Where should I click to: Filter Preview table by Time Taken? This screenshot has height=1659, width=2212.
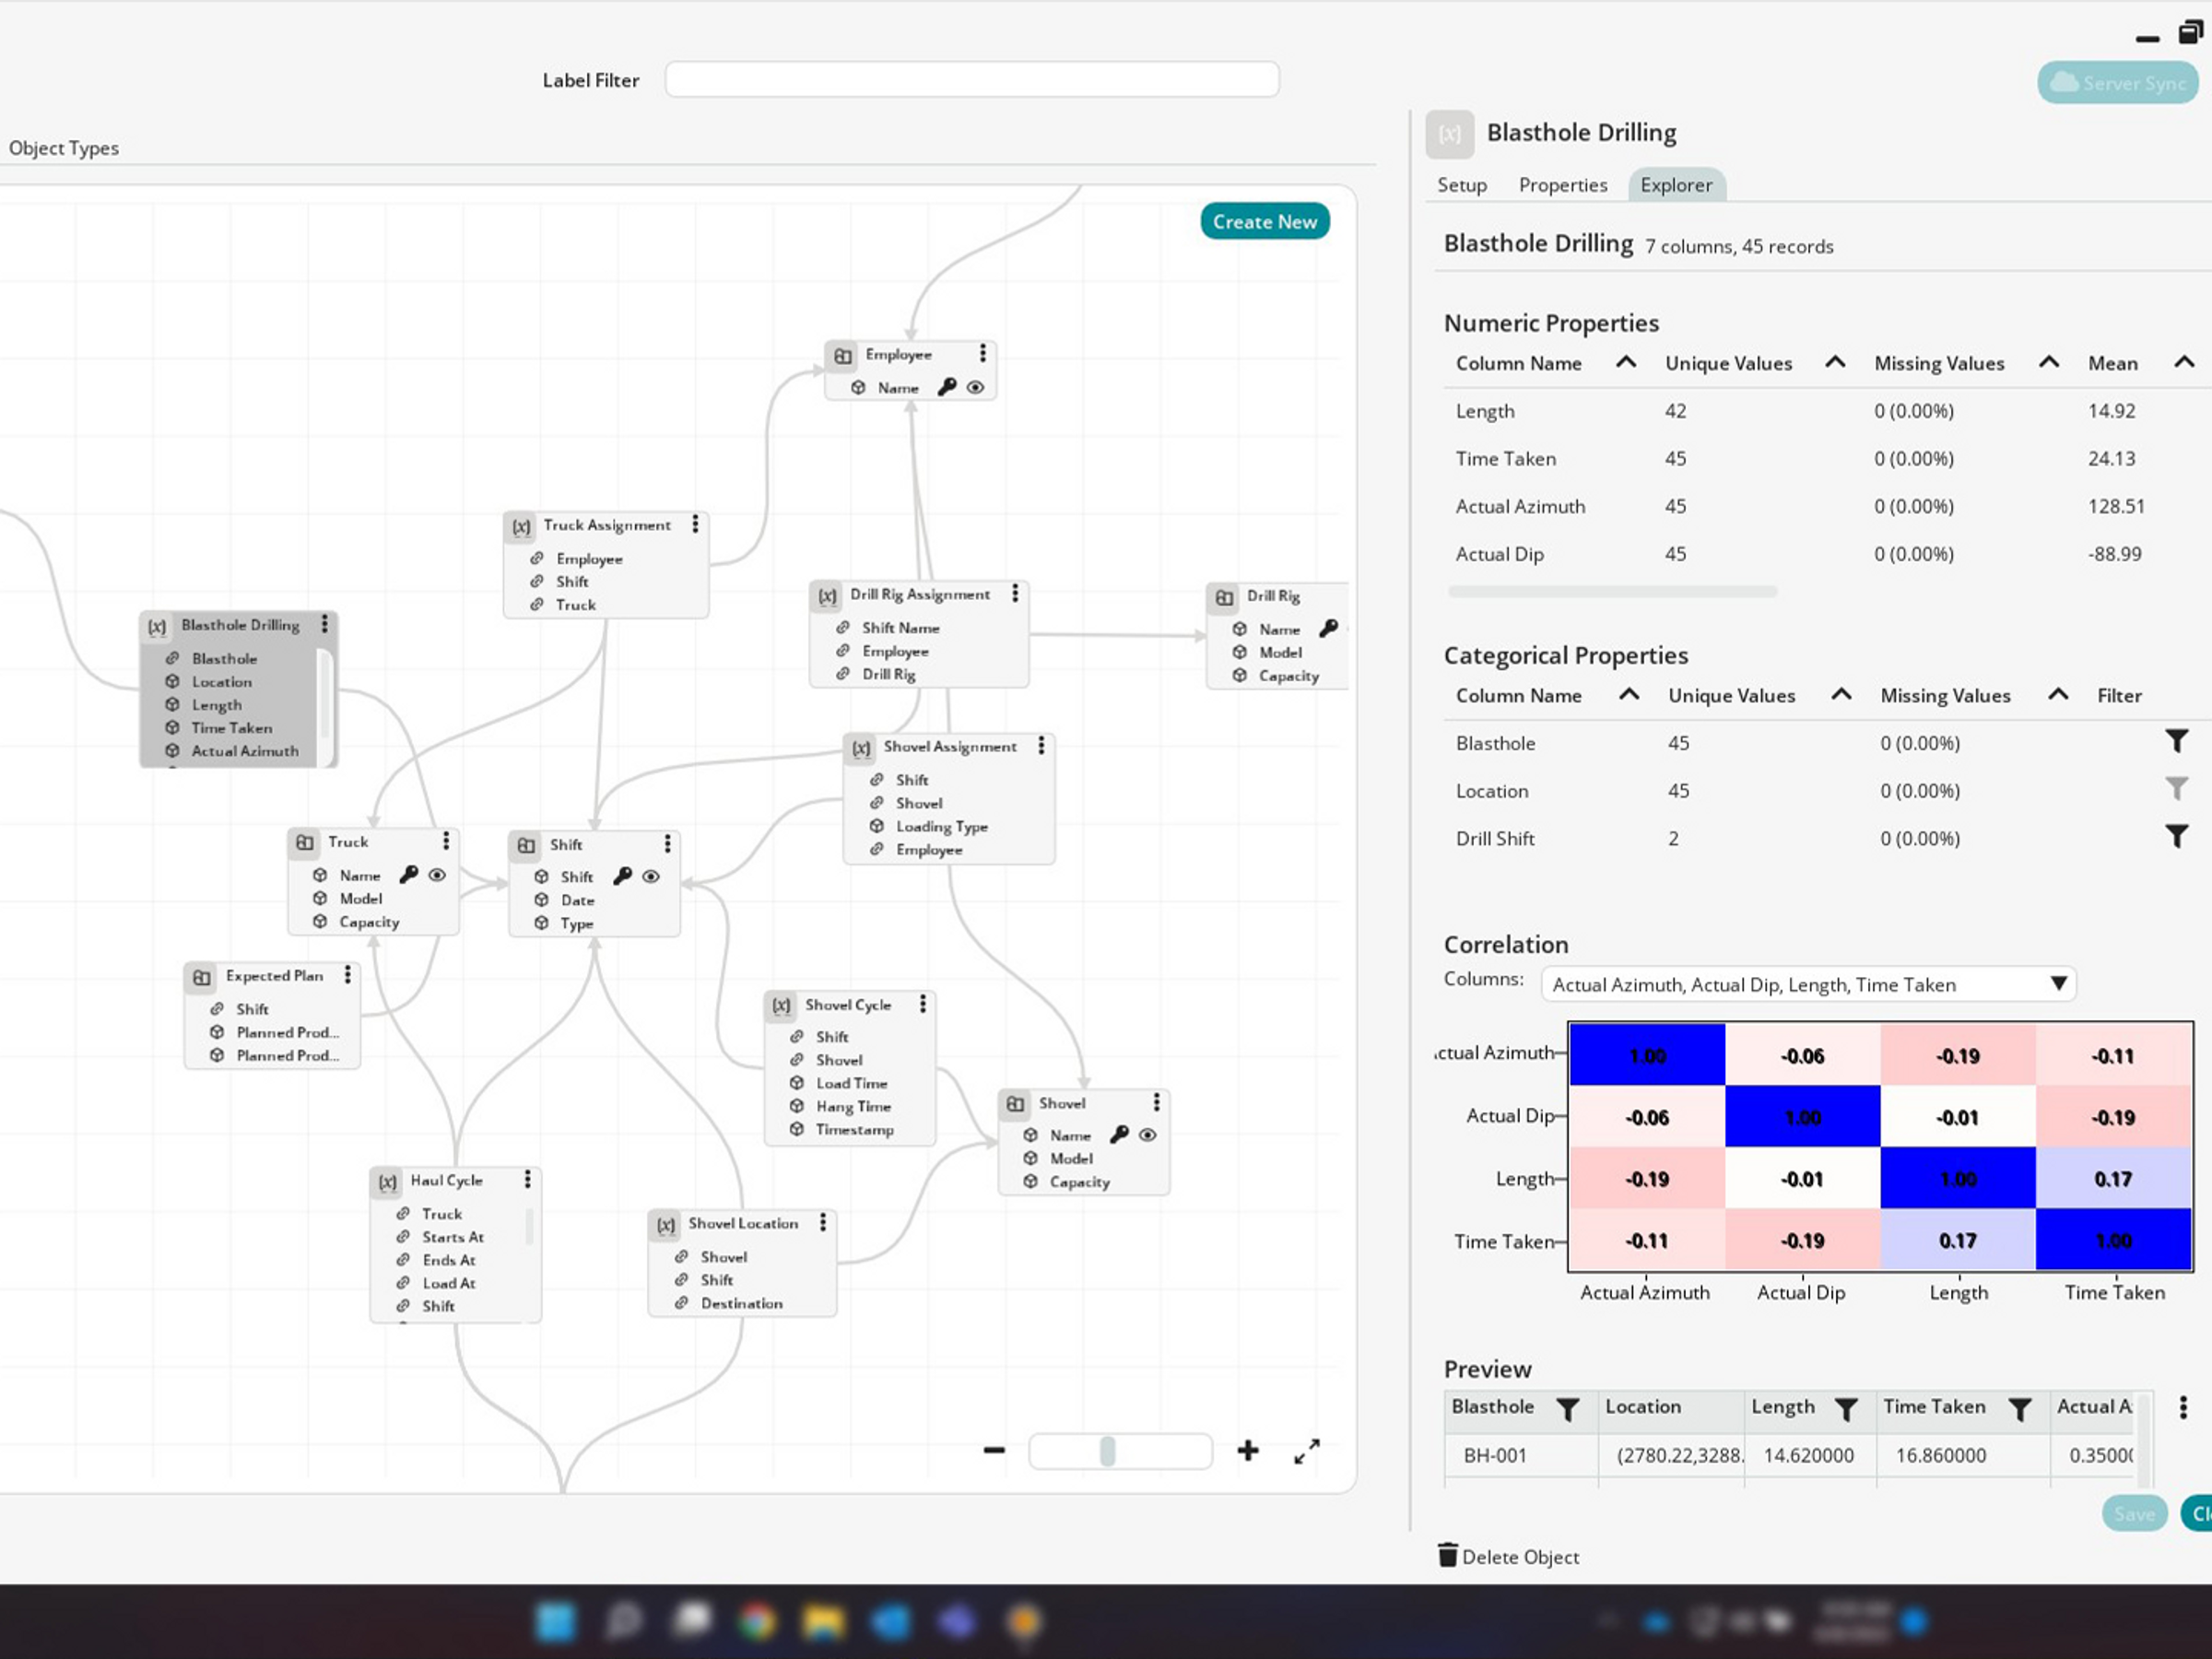pyautogui.click(x=2020, y=1409)
